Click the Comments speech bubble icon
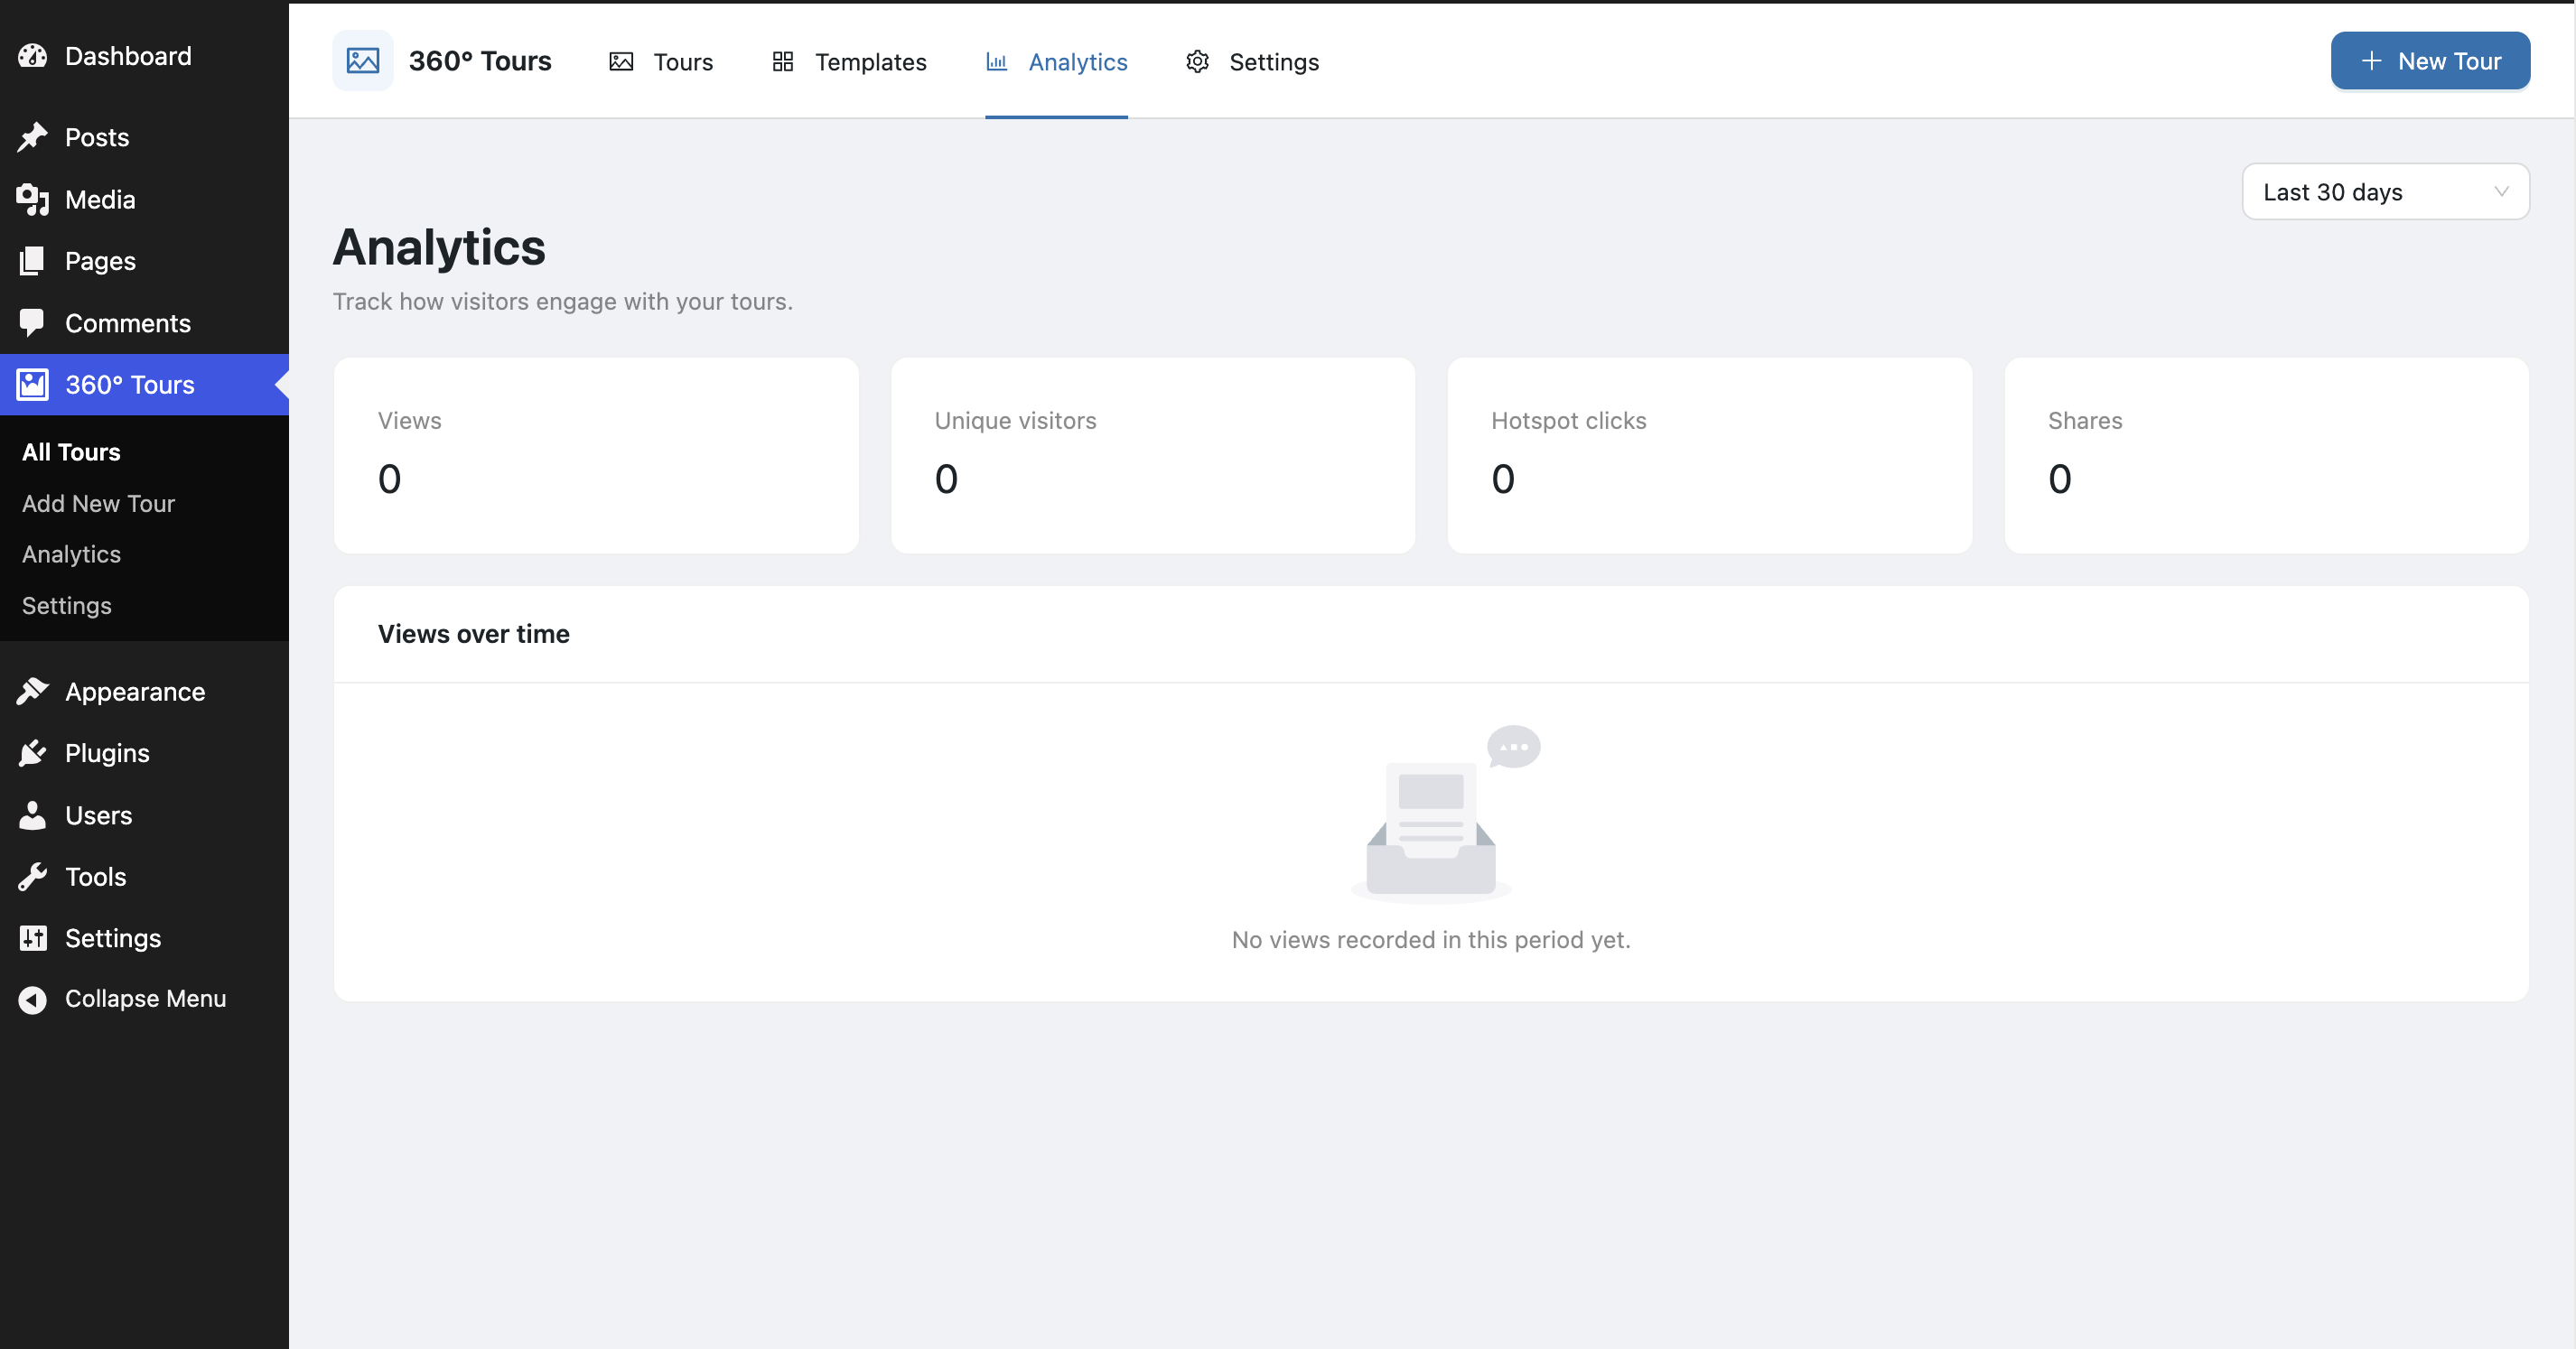2576x1349 pixels. 32,323
